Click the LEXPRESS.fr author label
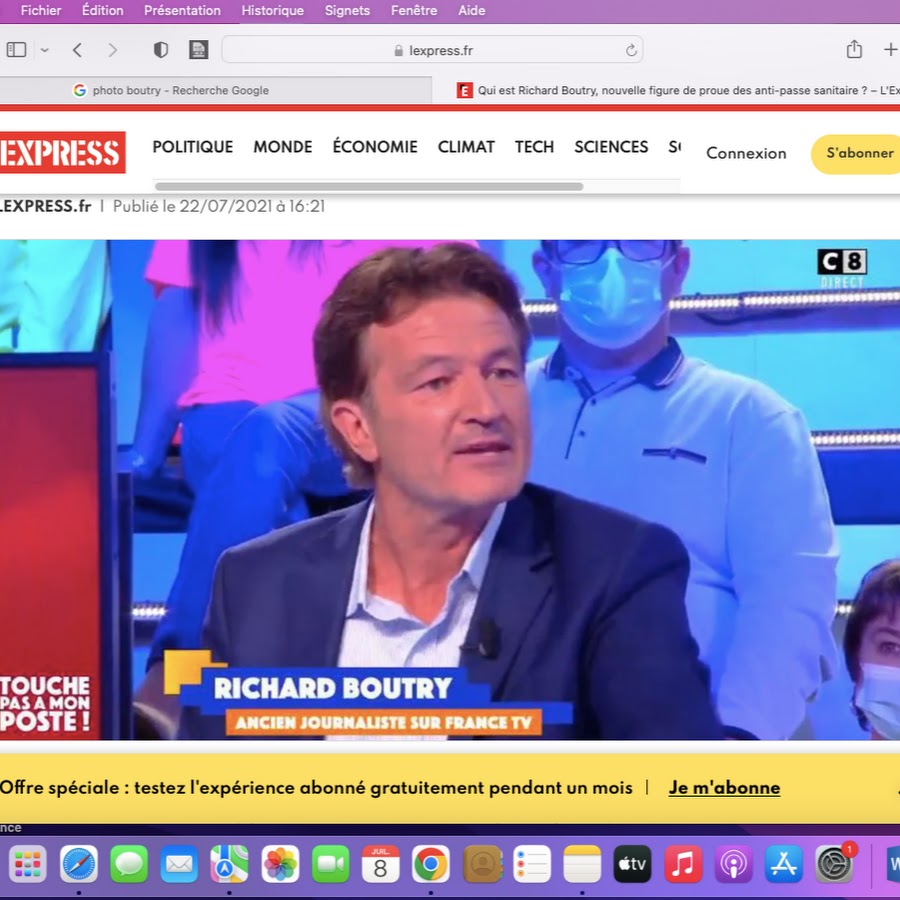Image resolution: width=900 pixels, height=900 pixels. click(45, 206)
